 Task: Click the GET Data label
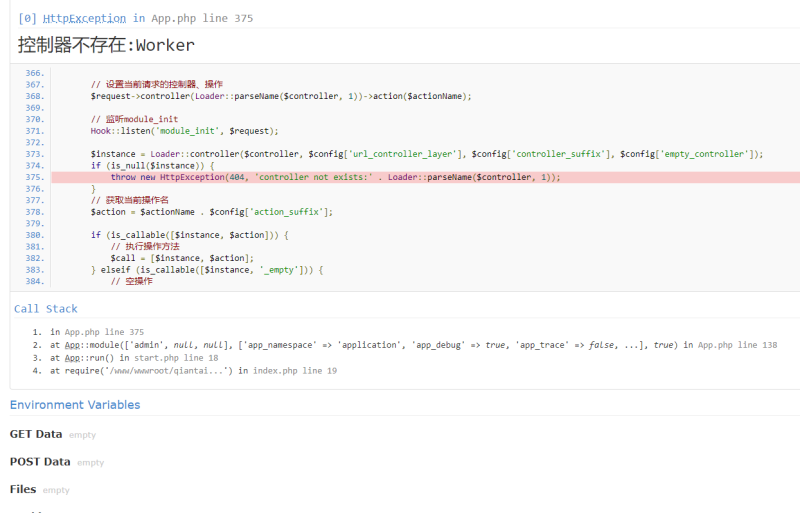(36, 434)
